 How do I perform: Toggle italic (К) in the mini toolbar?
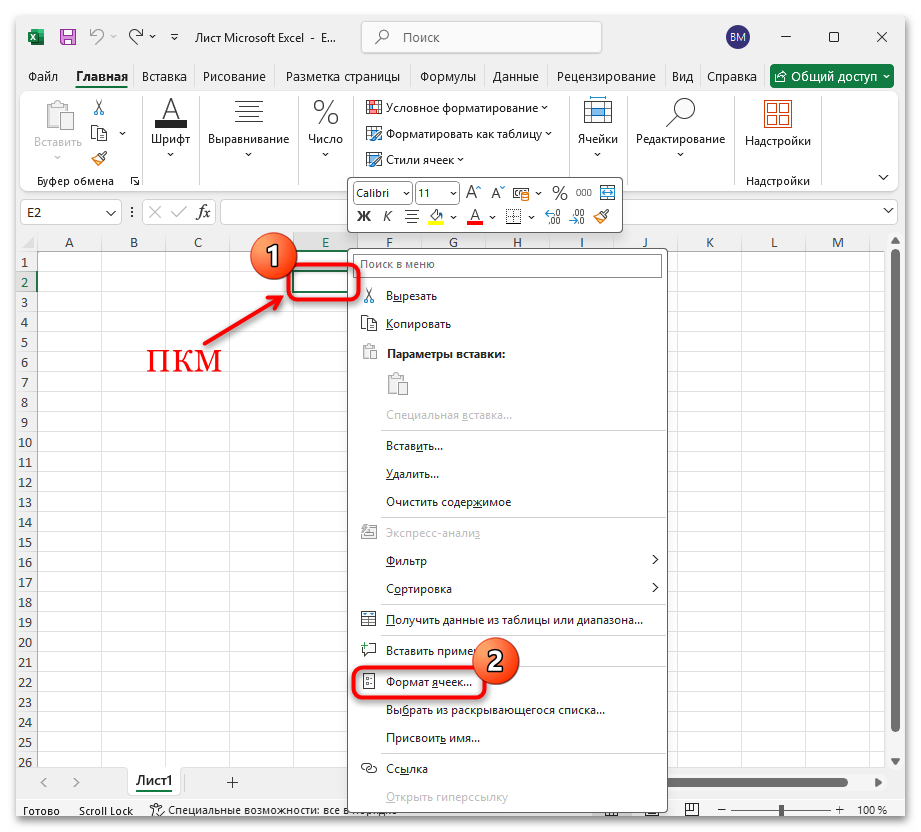coord(387,216)
